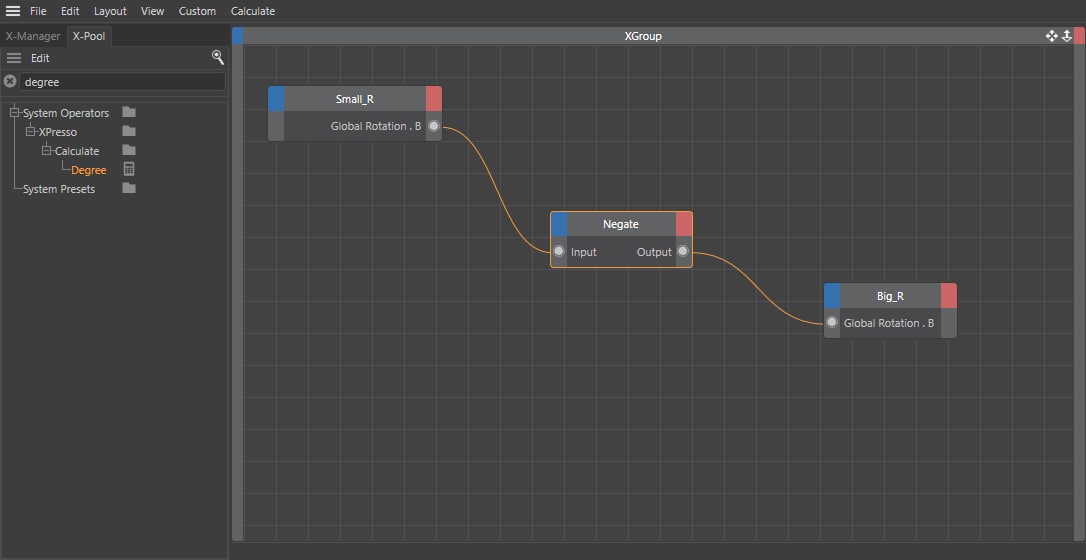The image size is (1086, 560).
Task: Select the Negate node title
Action: [621, 224]
